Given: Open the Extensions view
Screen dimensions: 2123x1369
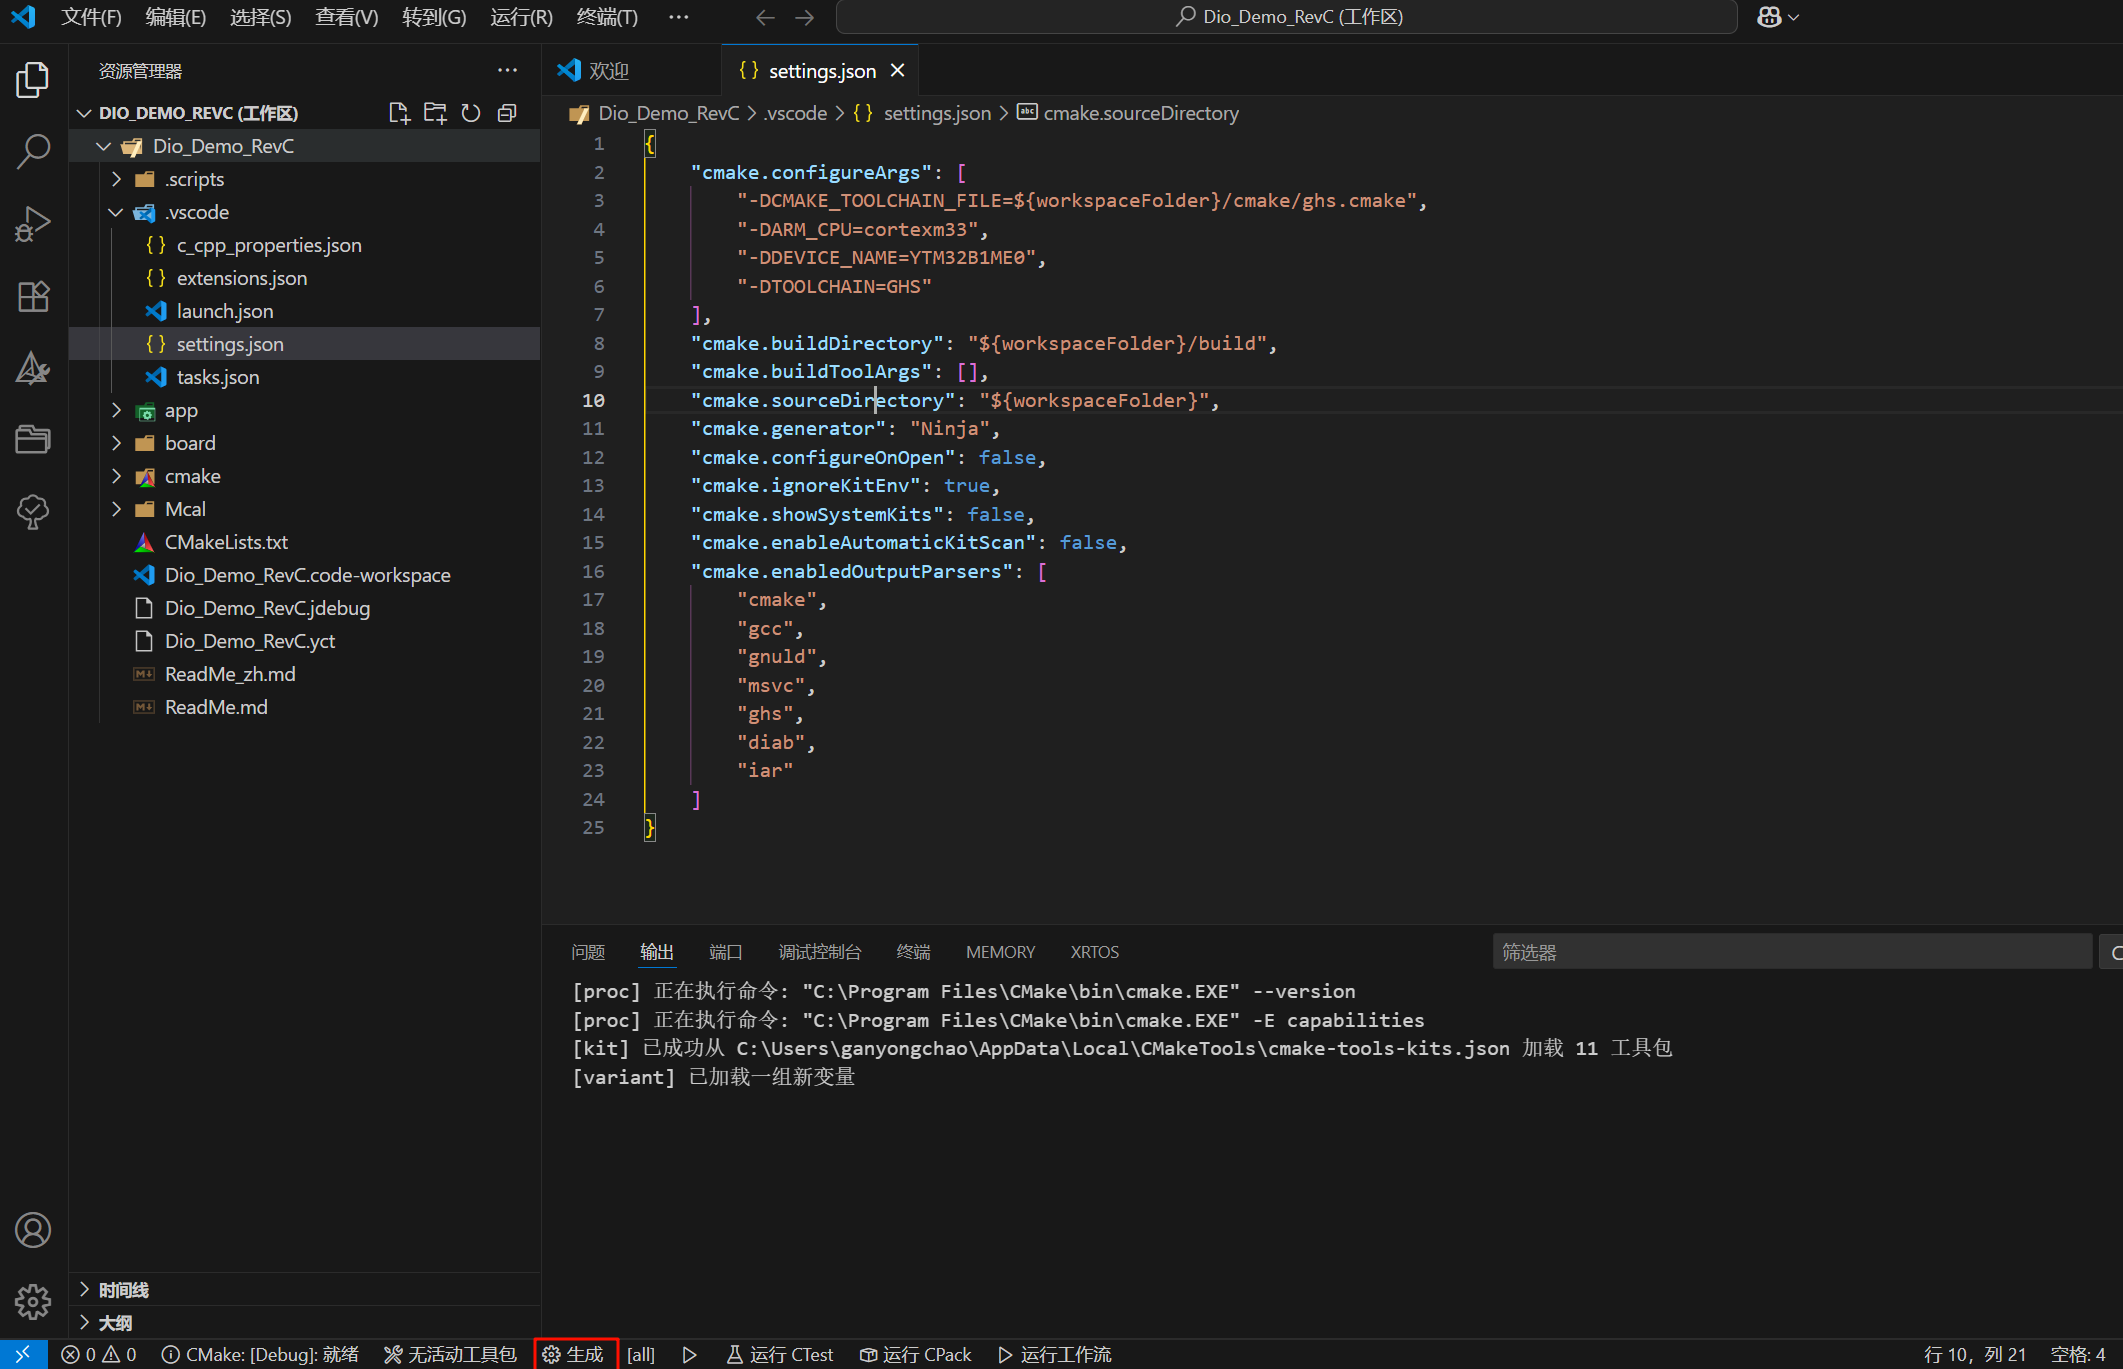Looking at the screenshot, I should tap(33, 296).
